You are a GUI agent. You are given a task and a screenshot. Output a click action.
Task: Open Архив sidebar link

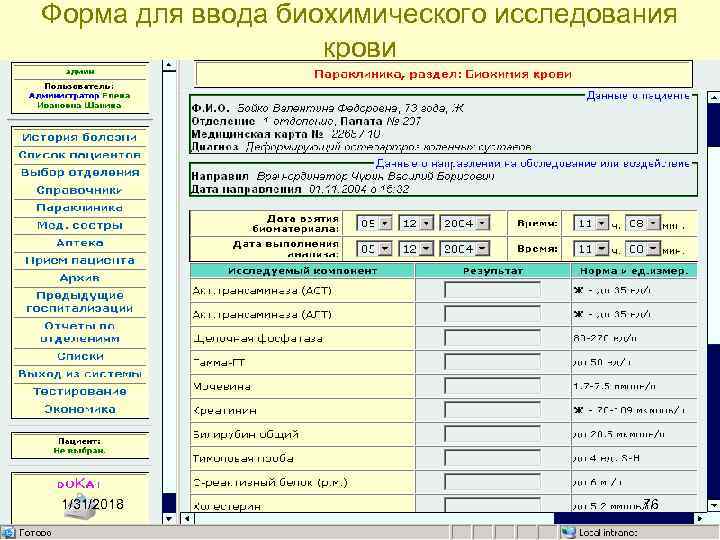click(x=79, y=278)
